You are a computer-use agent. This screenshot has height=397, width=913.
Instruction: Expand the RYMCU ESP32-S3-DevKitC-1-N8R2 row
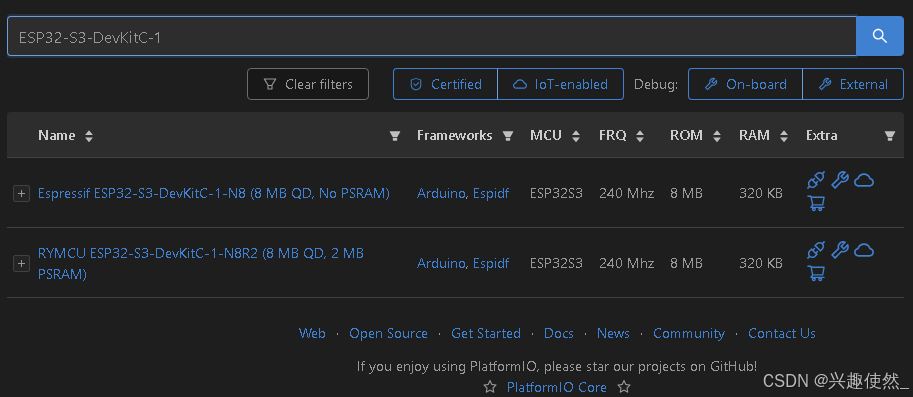point(21,264)
